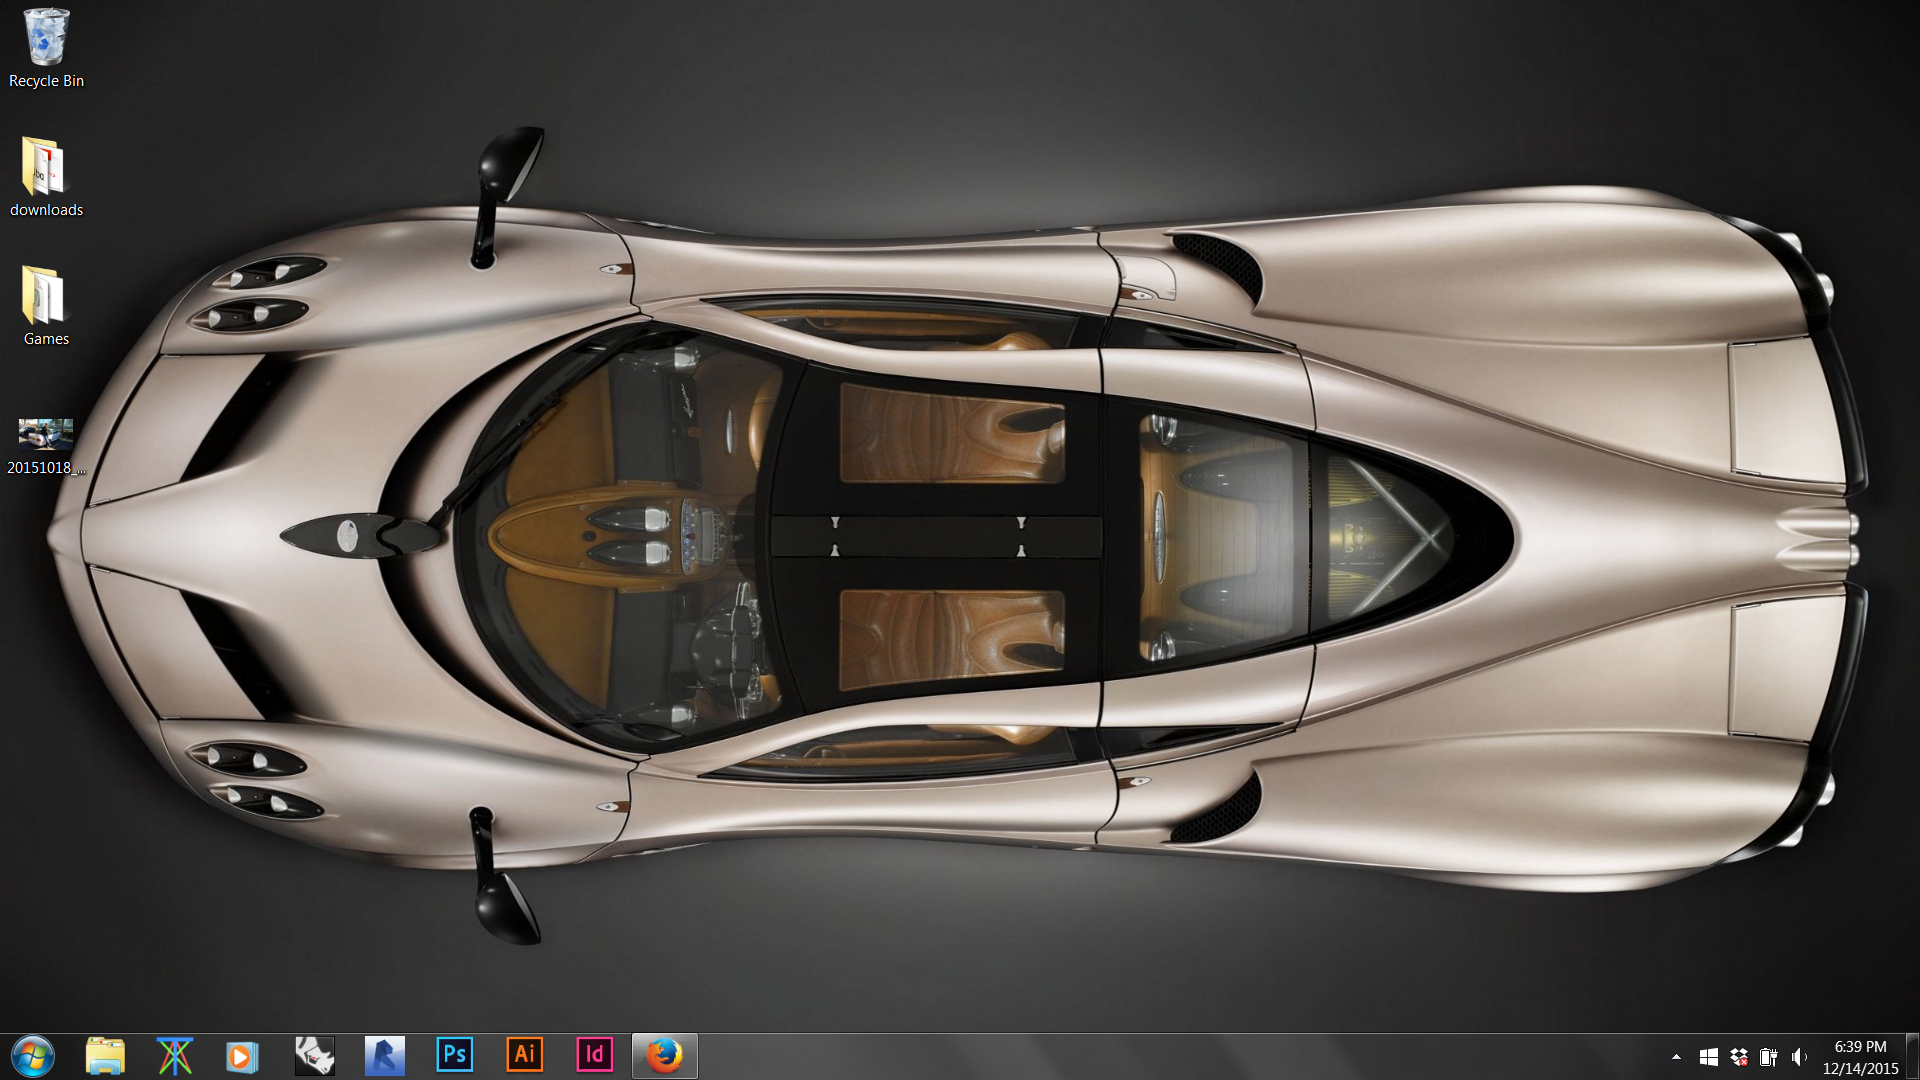Open Windows Media Player from taskbar

(242, 1056)
